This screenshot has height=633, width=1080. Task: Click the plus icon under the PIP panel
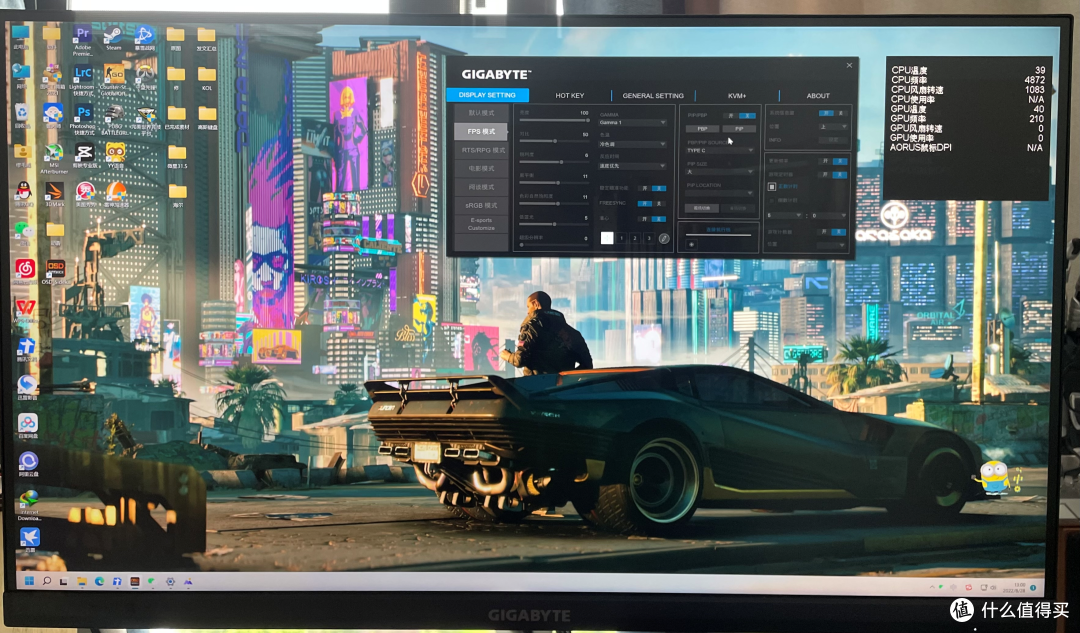pos(692,245)
